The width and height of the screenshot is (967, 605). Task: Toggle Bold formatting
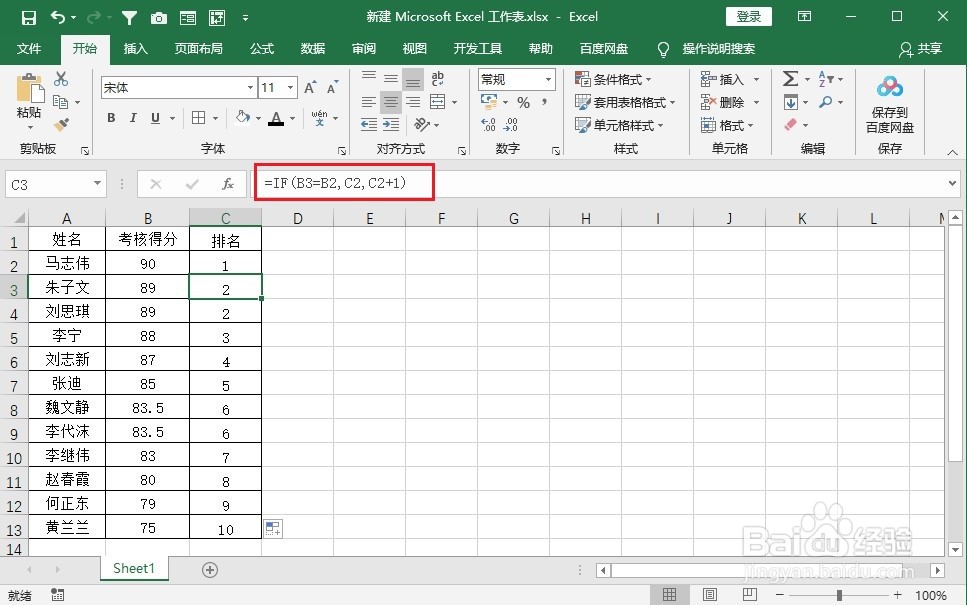pos(111,118)
